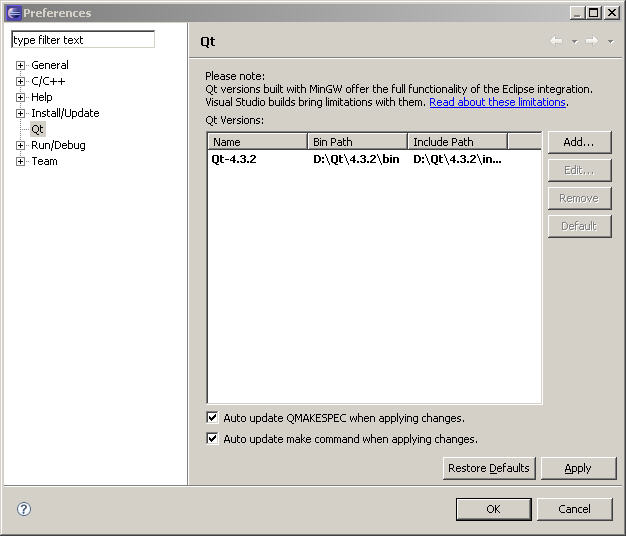Expand the C/C++ tree node
Screen dimensions: 626x536
click(x=20, y=81)
